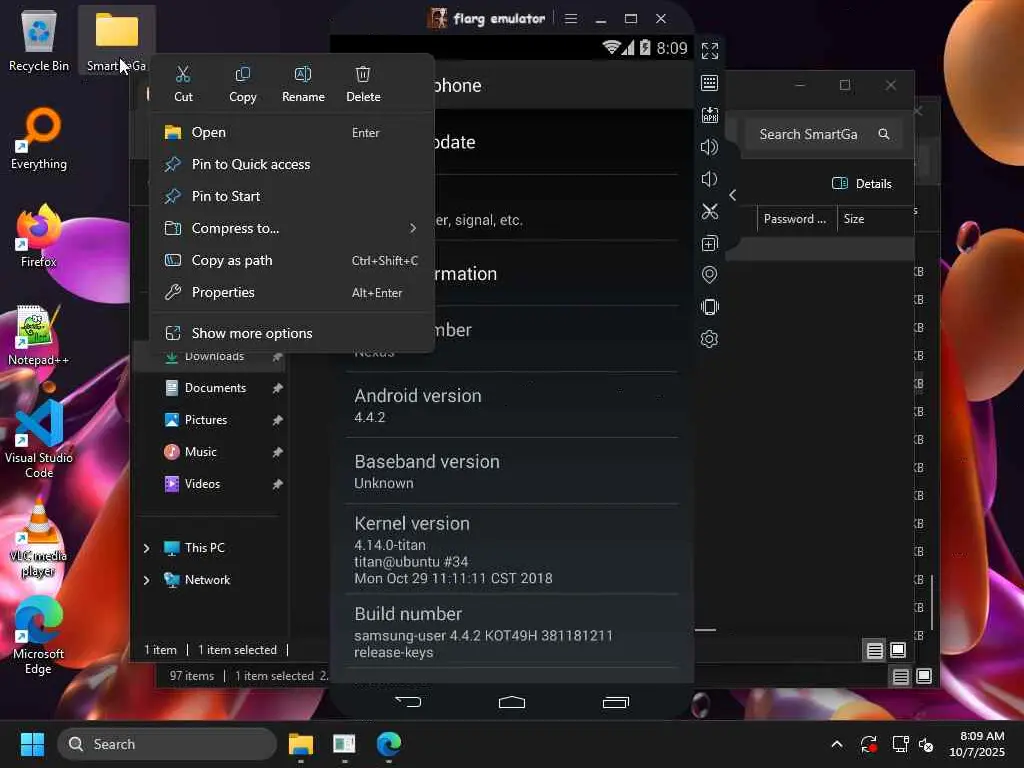This screenshot has height=768, width=1024.
Task: Expand the Compress to submenu arrow
Action: pos(413,228)
